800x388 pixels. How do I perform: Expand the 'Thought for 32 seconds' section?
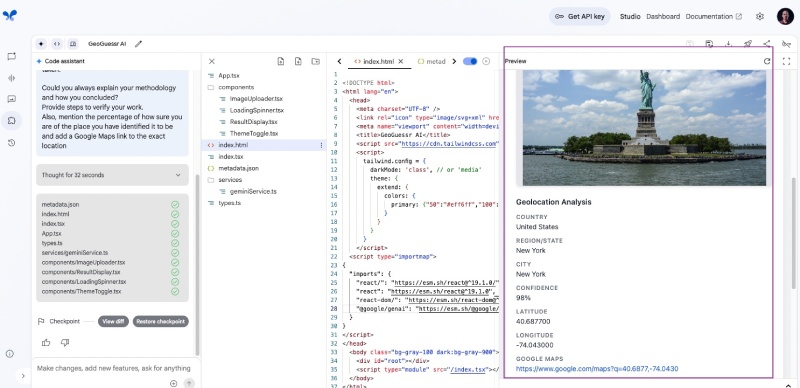click(x=112, y=175)
